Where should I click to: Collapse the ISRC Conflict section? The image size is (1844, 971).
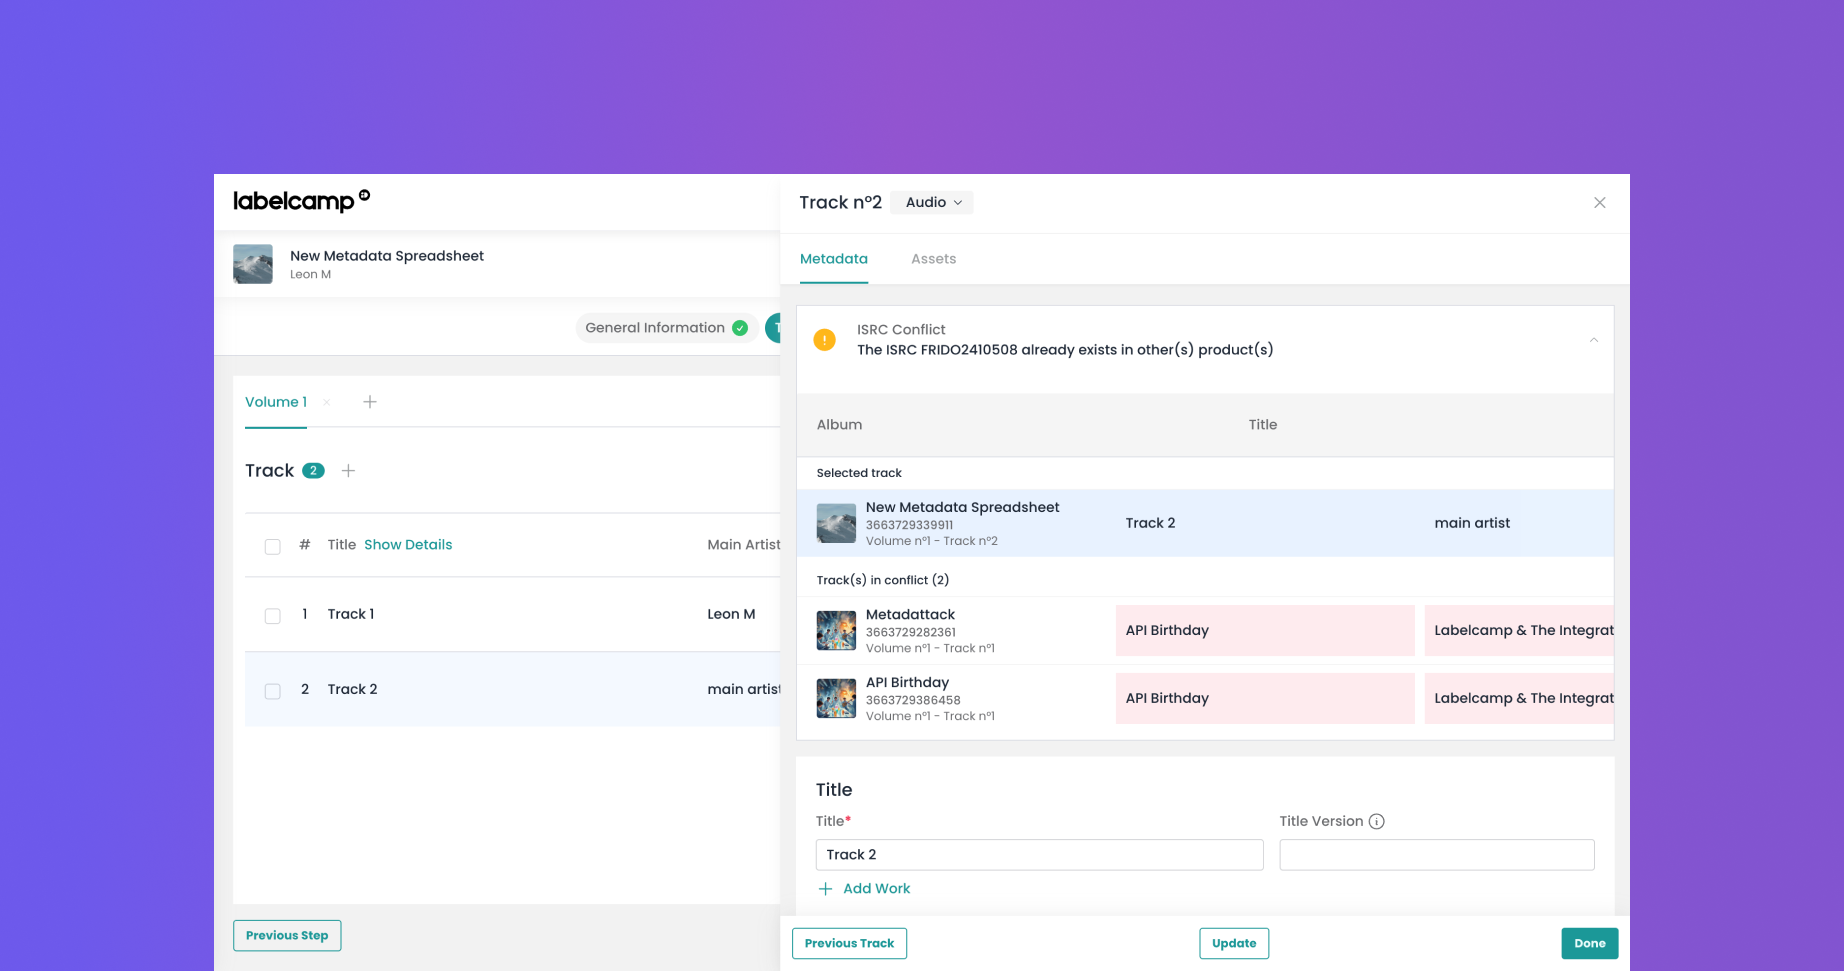pyautogui.click(x=1594, y=340)
